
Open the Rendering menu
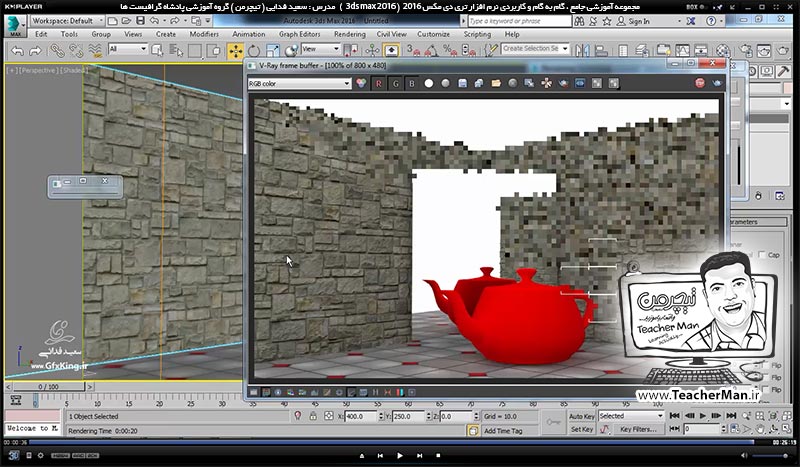click(x=349, y=34)
